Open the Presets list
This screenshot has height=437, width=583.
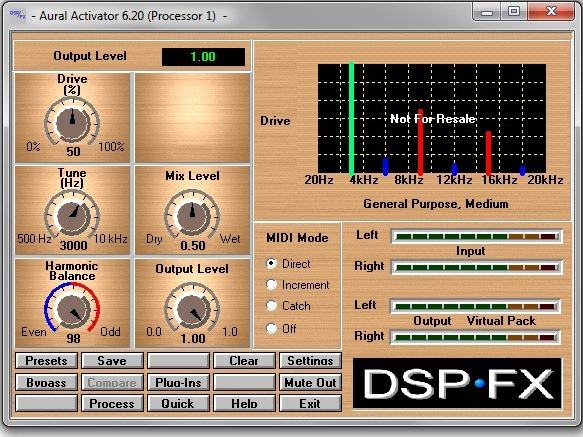[46, 361]
